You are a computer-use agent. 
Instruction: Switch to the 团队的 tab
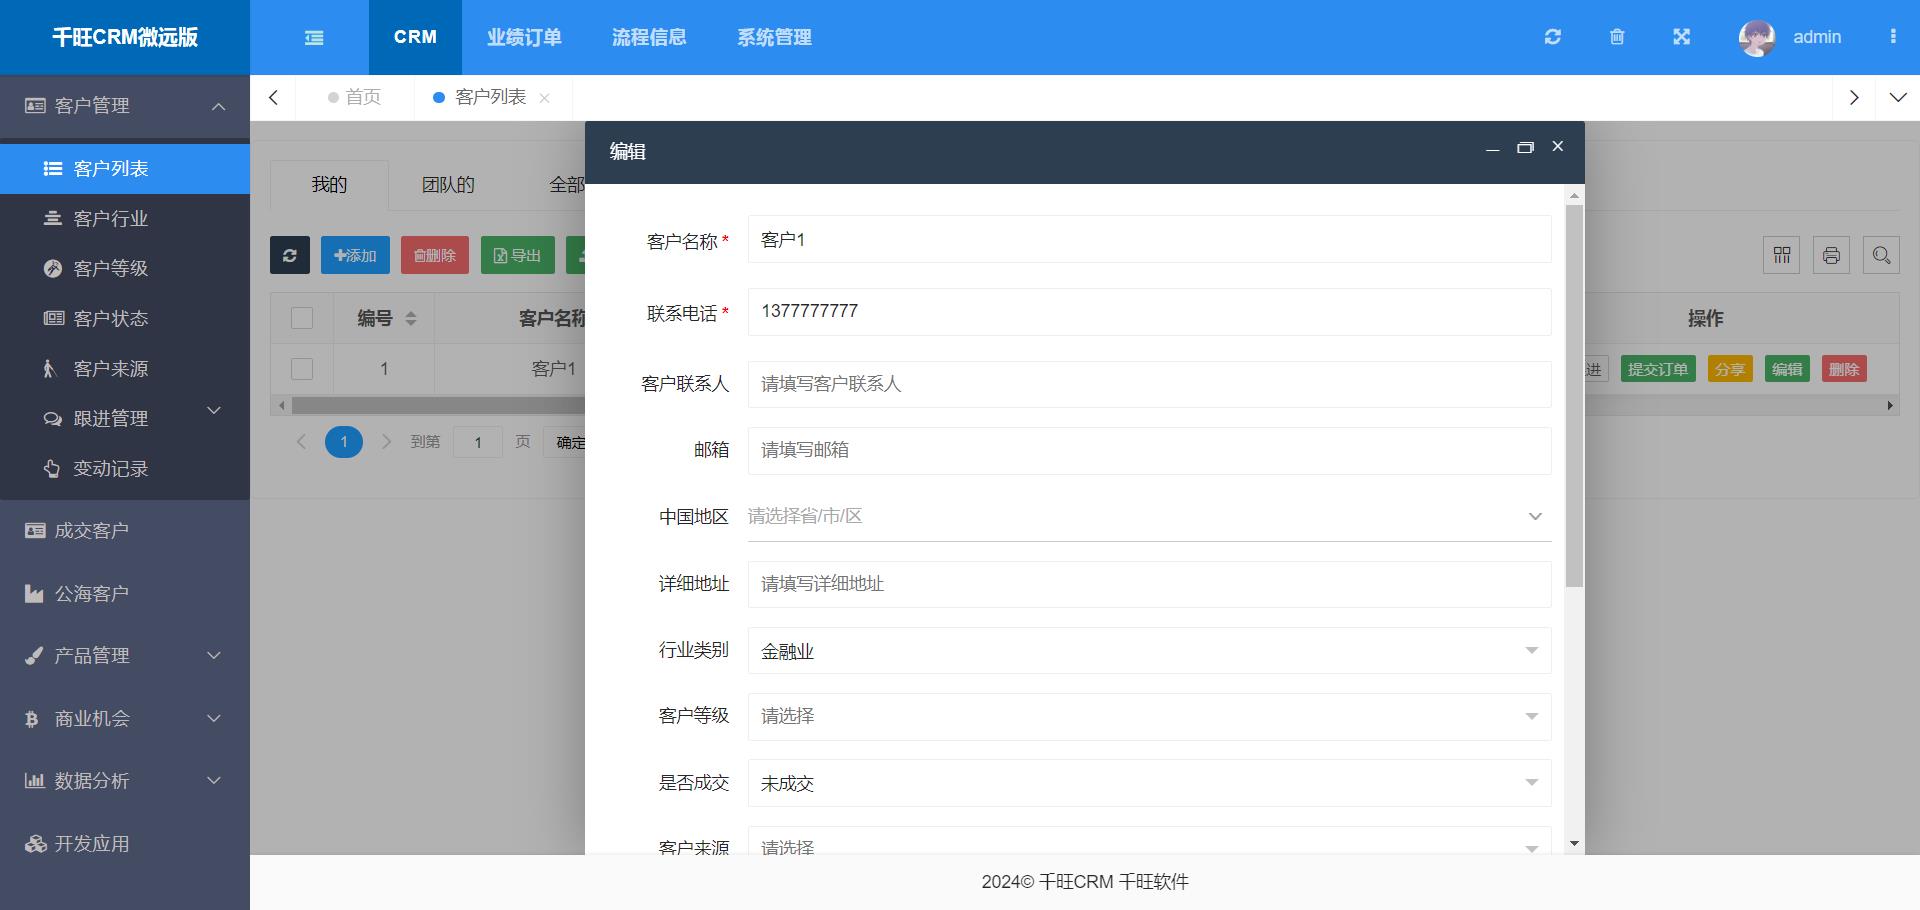(x=447, y=185)
